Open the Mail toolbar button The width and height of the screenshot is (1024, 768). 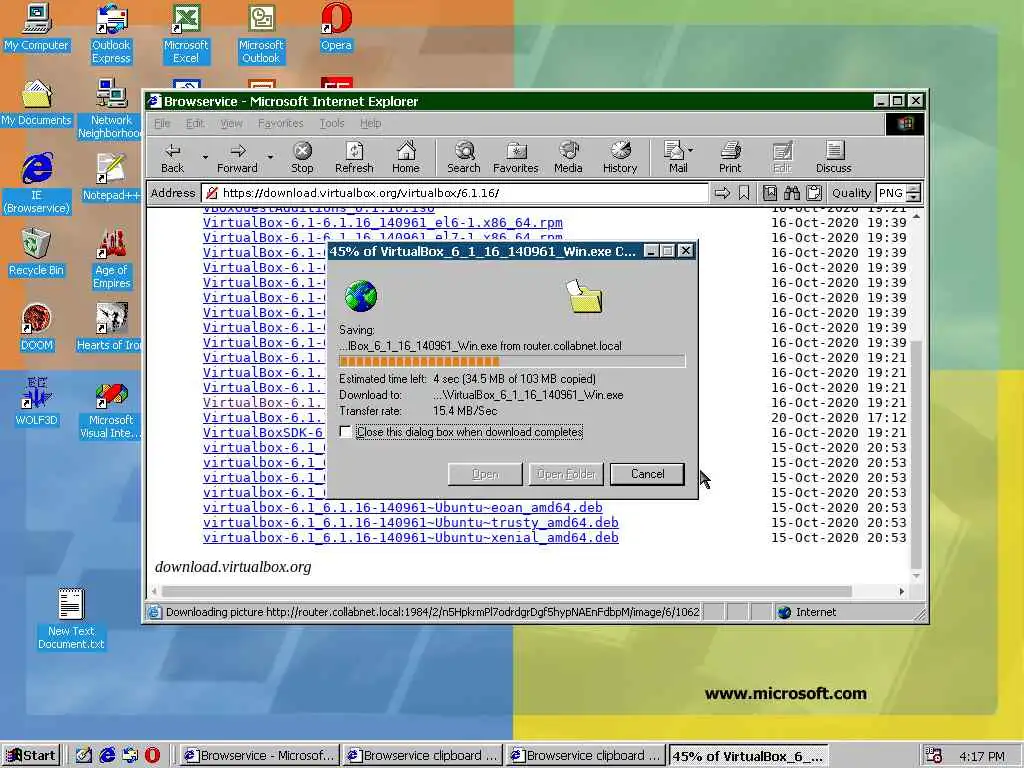(x=674, y=157)
